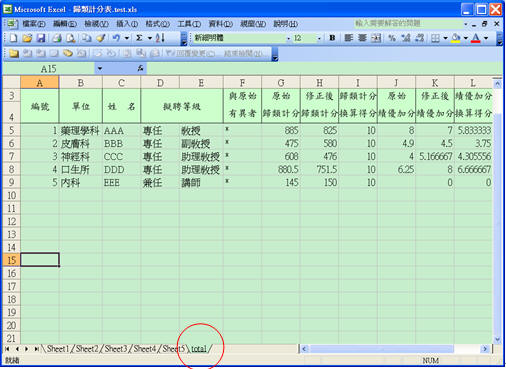Open the Name Box dropdown

[x=99, y=69]
